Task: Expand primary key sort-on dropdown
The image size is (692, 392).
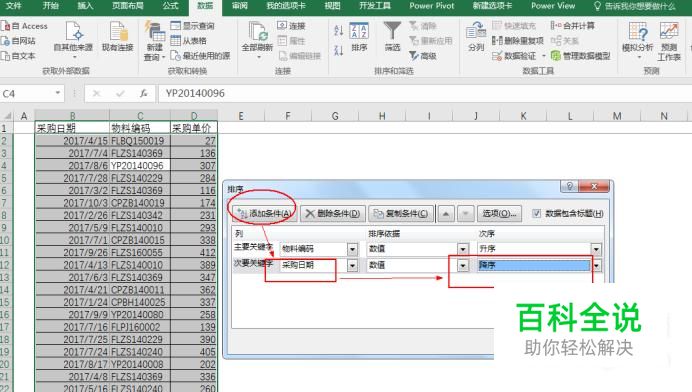Action: pos(463,249)
